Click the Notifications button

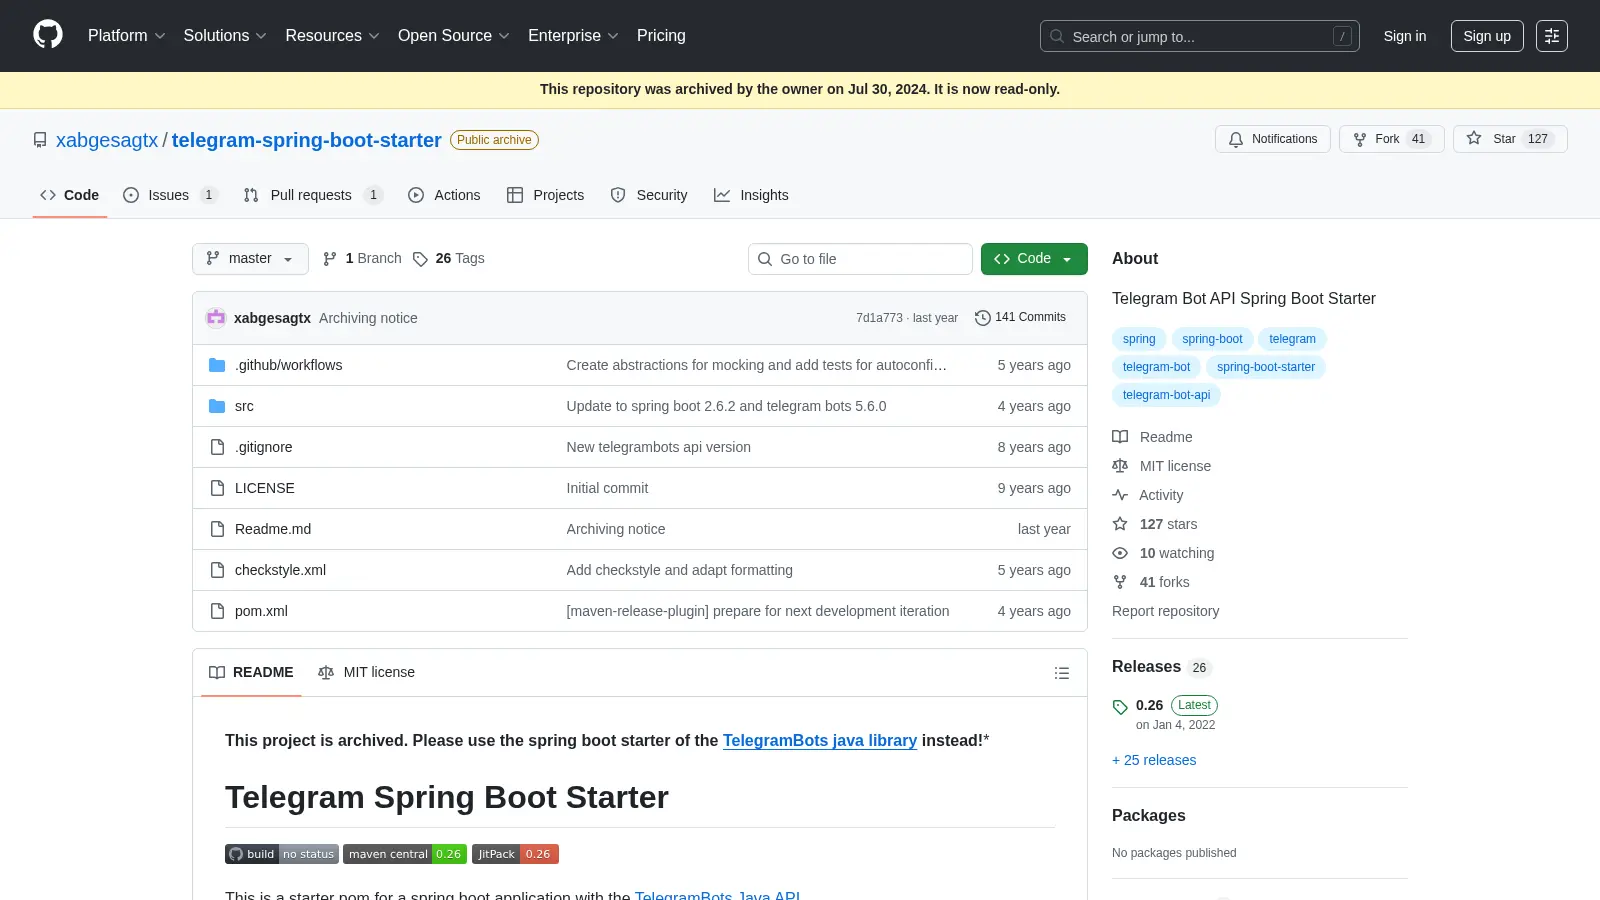coord(1273,139)
